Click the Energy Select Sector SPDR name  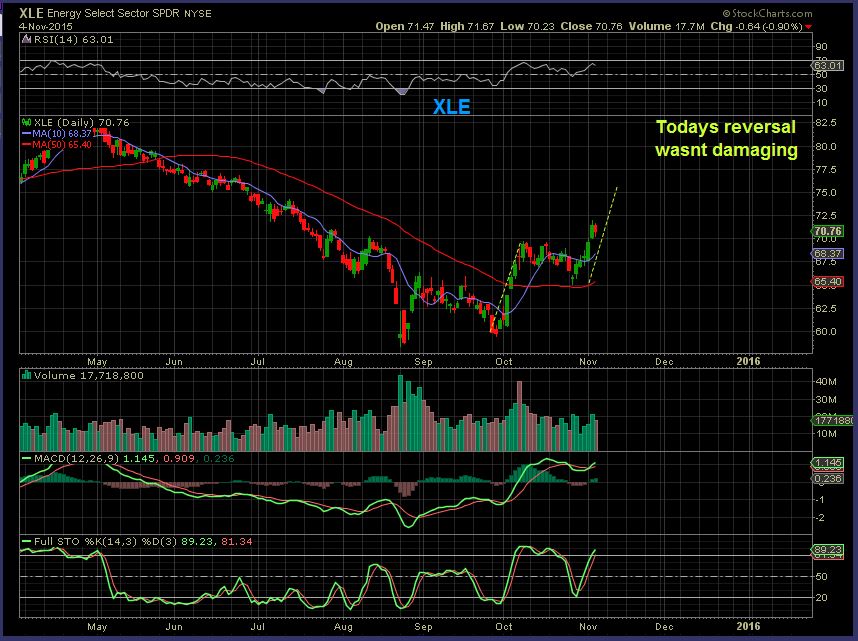click(x=113, y=13)
